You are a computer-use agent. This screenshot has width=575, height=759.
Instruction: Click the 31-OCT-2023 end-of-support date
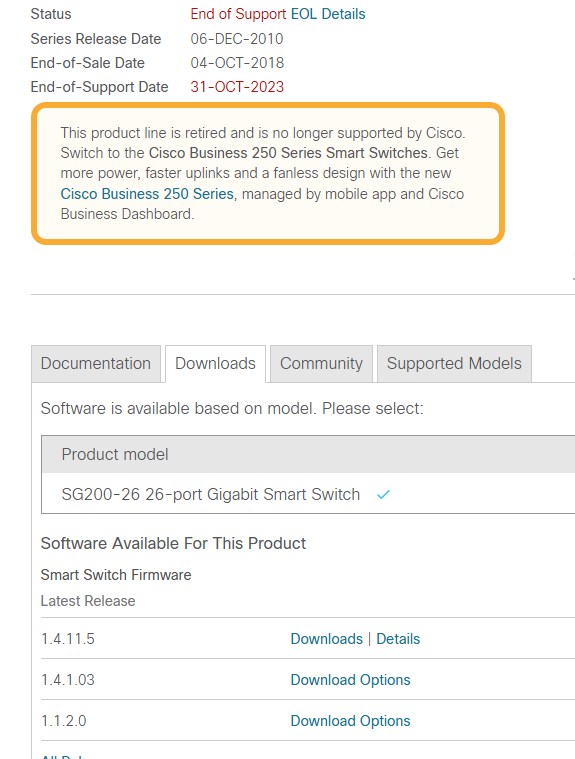pyautogui.click(x=237, y=87)
